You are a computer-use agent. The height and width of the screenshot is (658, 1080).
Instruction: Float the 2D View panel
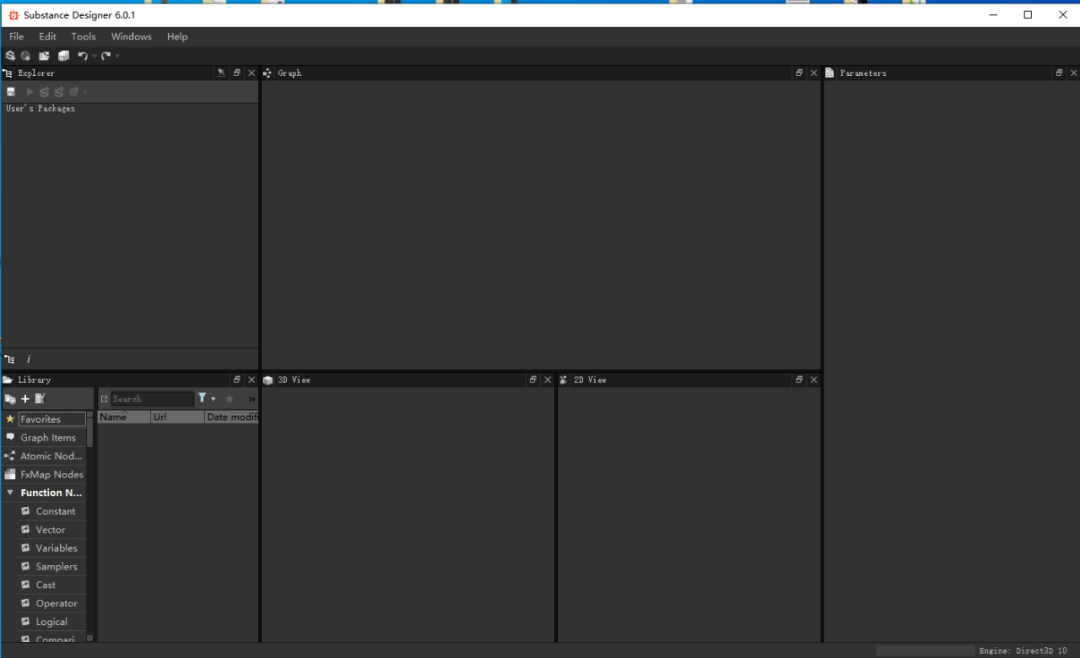tap(799, 380)
